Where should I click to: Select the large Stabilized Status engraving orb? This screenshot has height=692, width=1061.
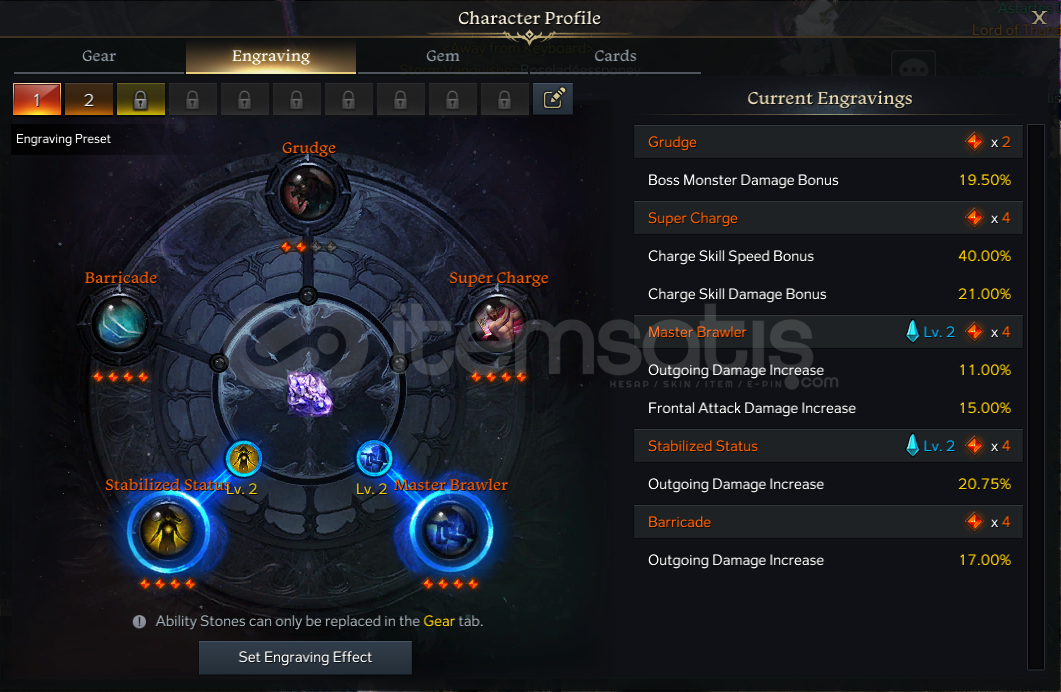coord(167,531)
